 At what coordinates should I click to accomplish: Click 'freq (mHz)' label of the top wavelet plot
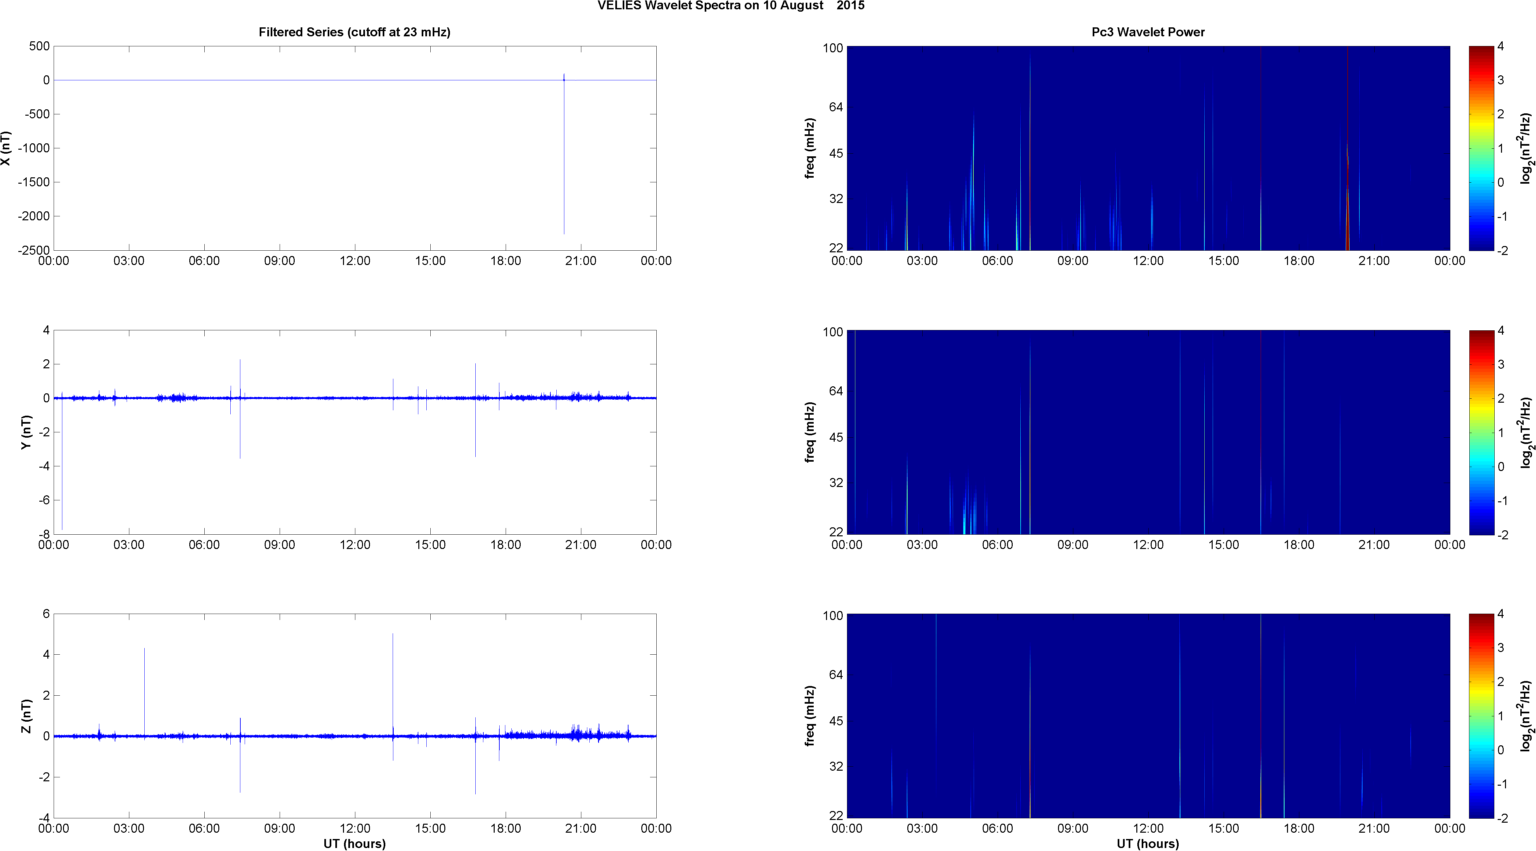810,148
